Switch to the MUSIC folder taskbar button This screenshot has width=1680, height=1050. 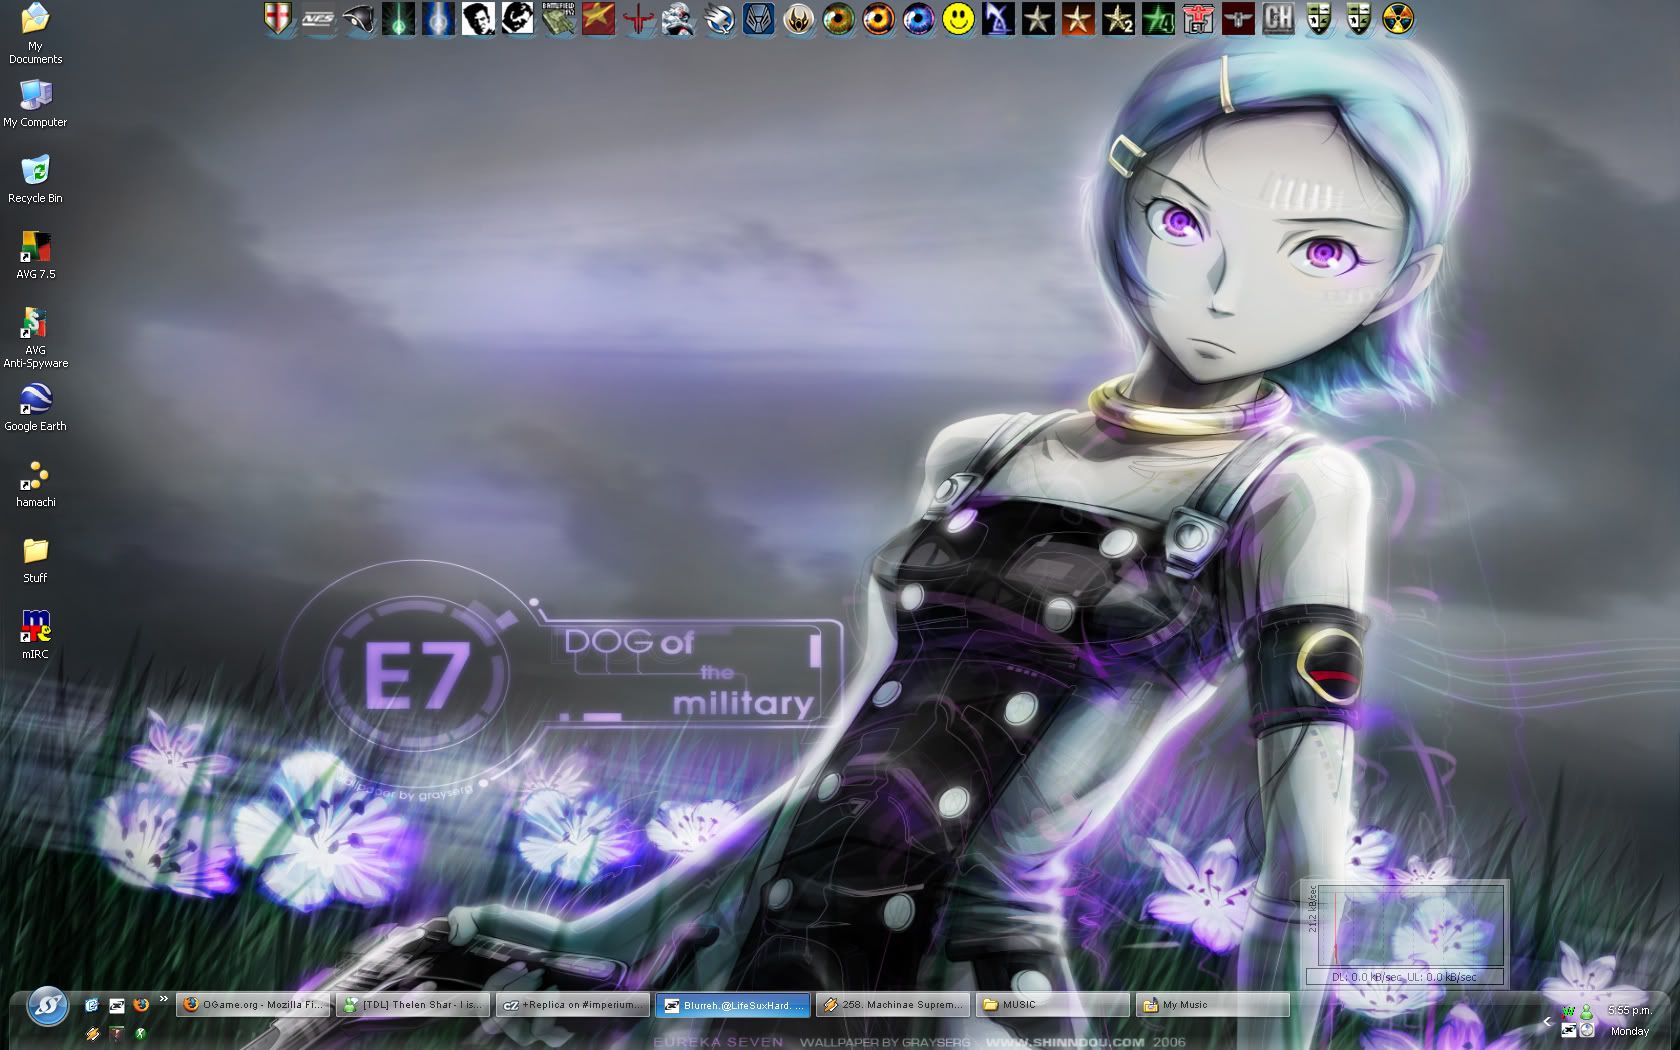1053,1005
